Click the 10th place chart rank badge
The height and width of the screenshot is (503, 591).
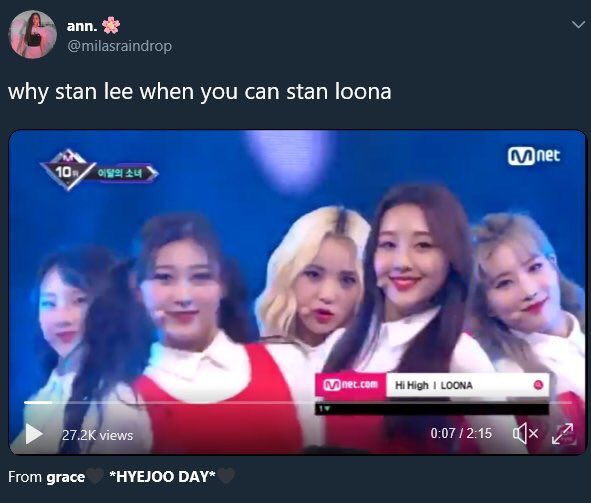point(68,171)
